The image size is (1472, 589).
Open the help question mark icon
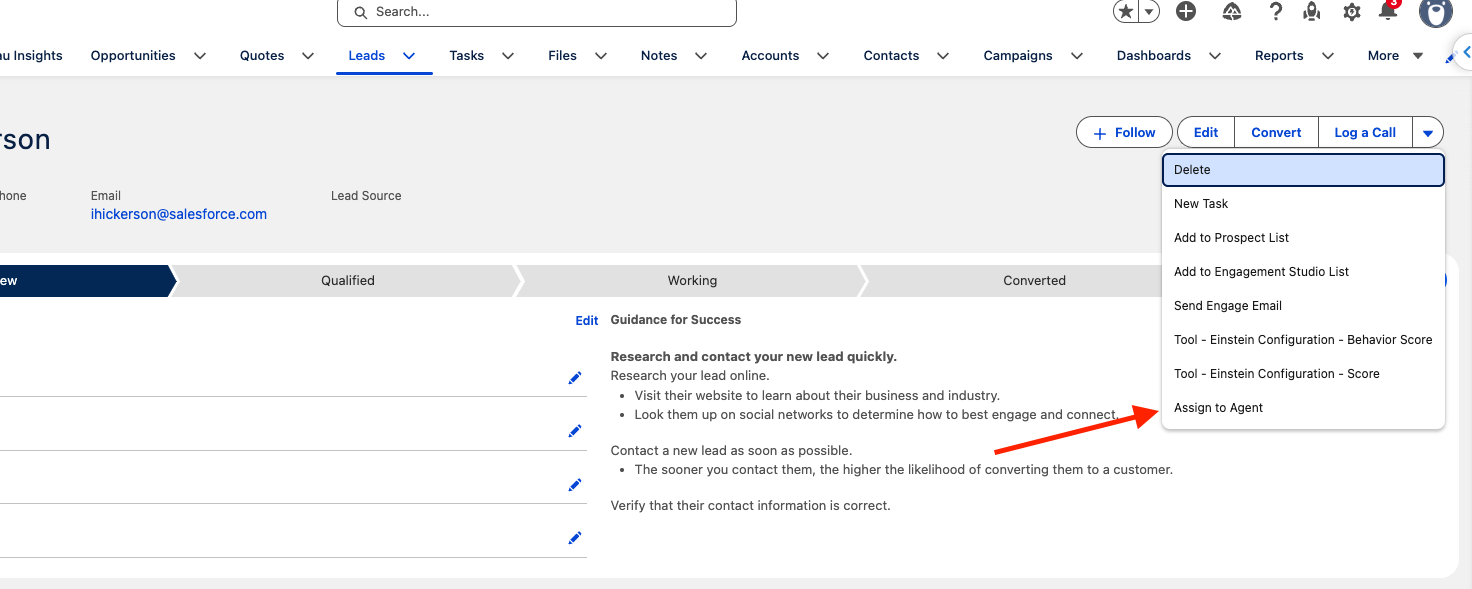1275,11
